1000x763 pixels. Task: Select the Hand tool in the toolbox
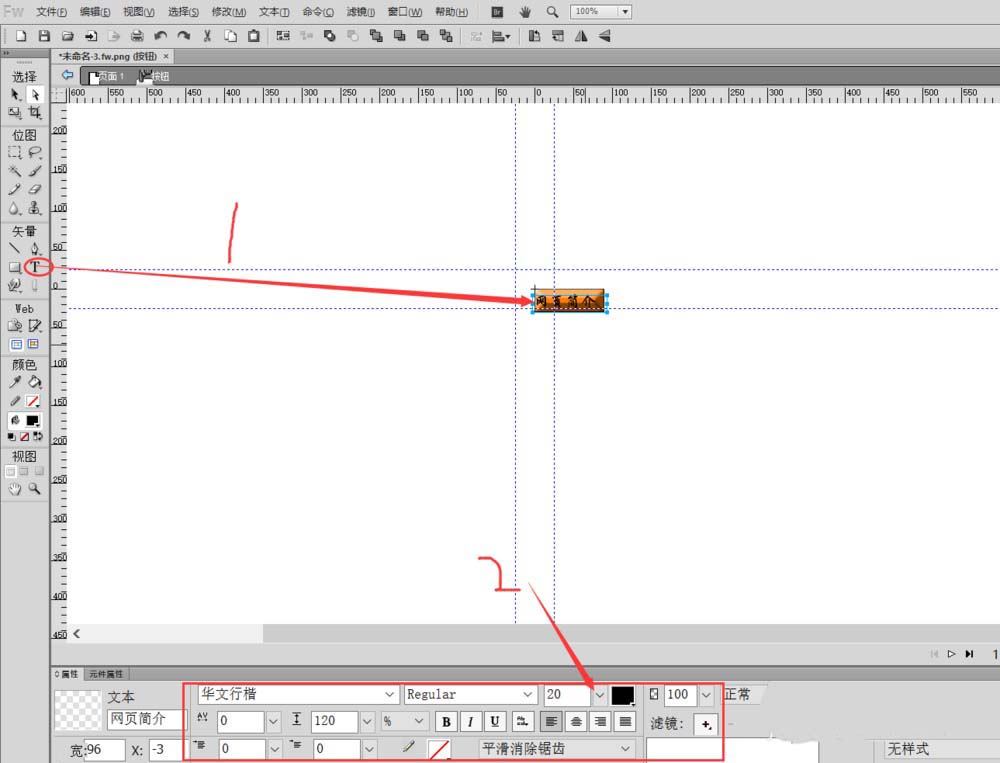(15, 489)
